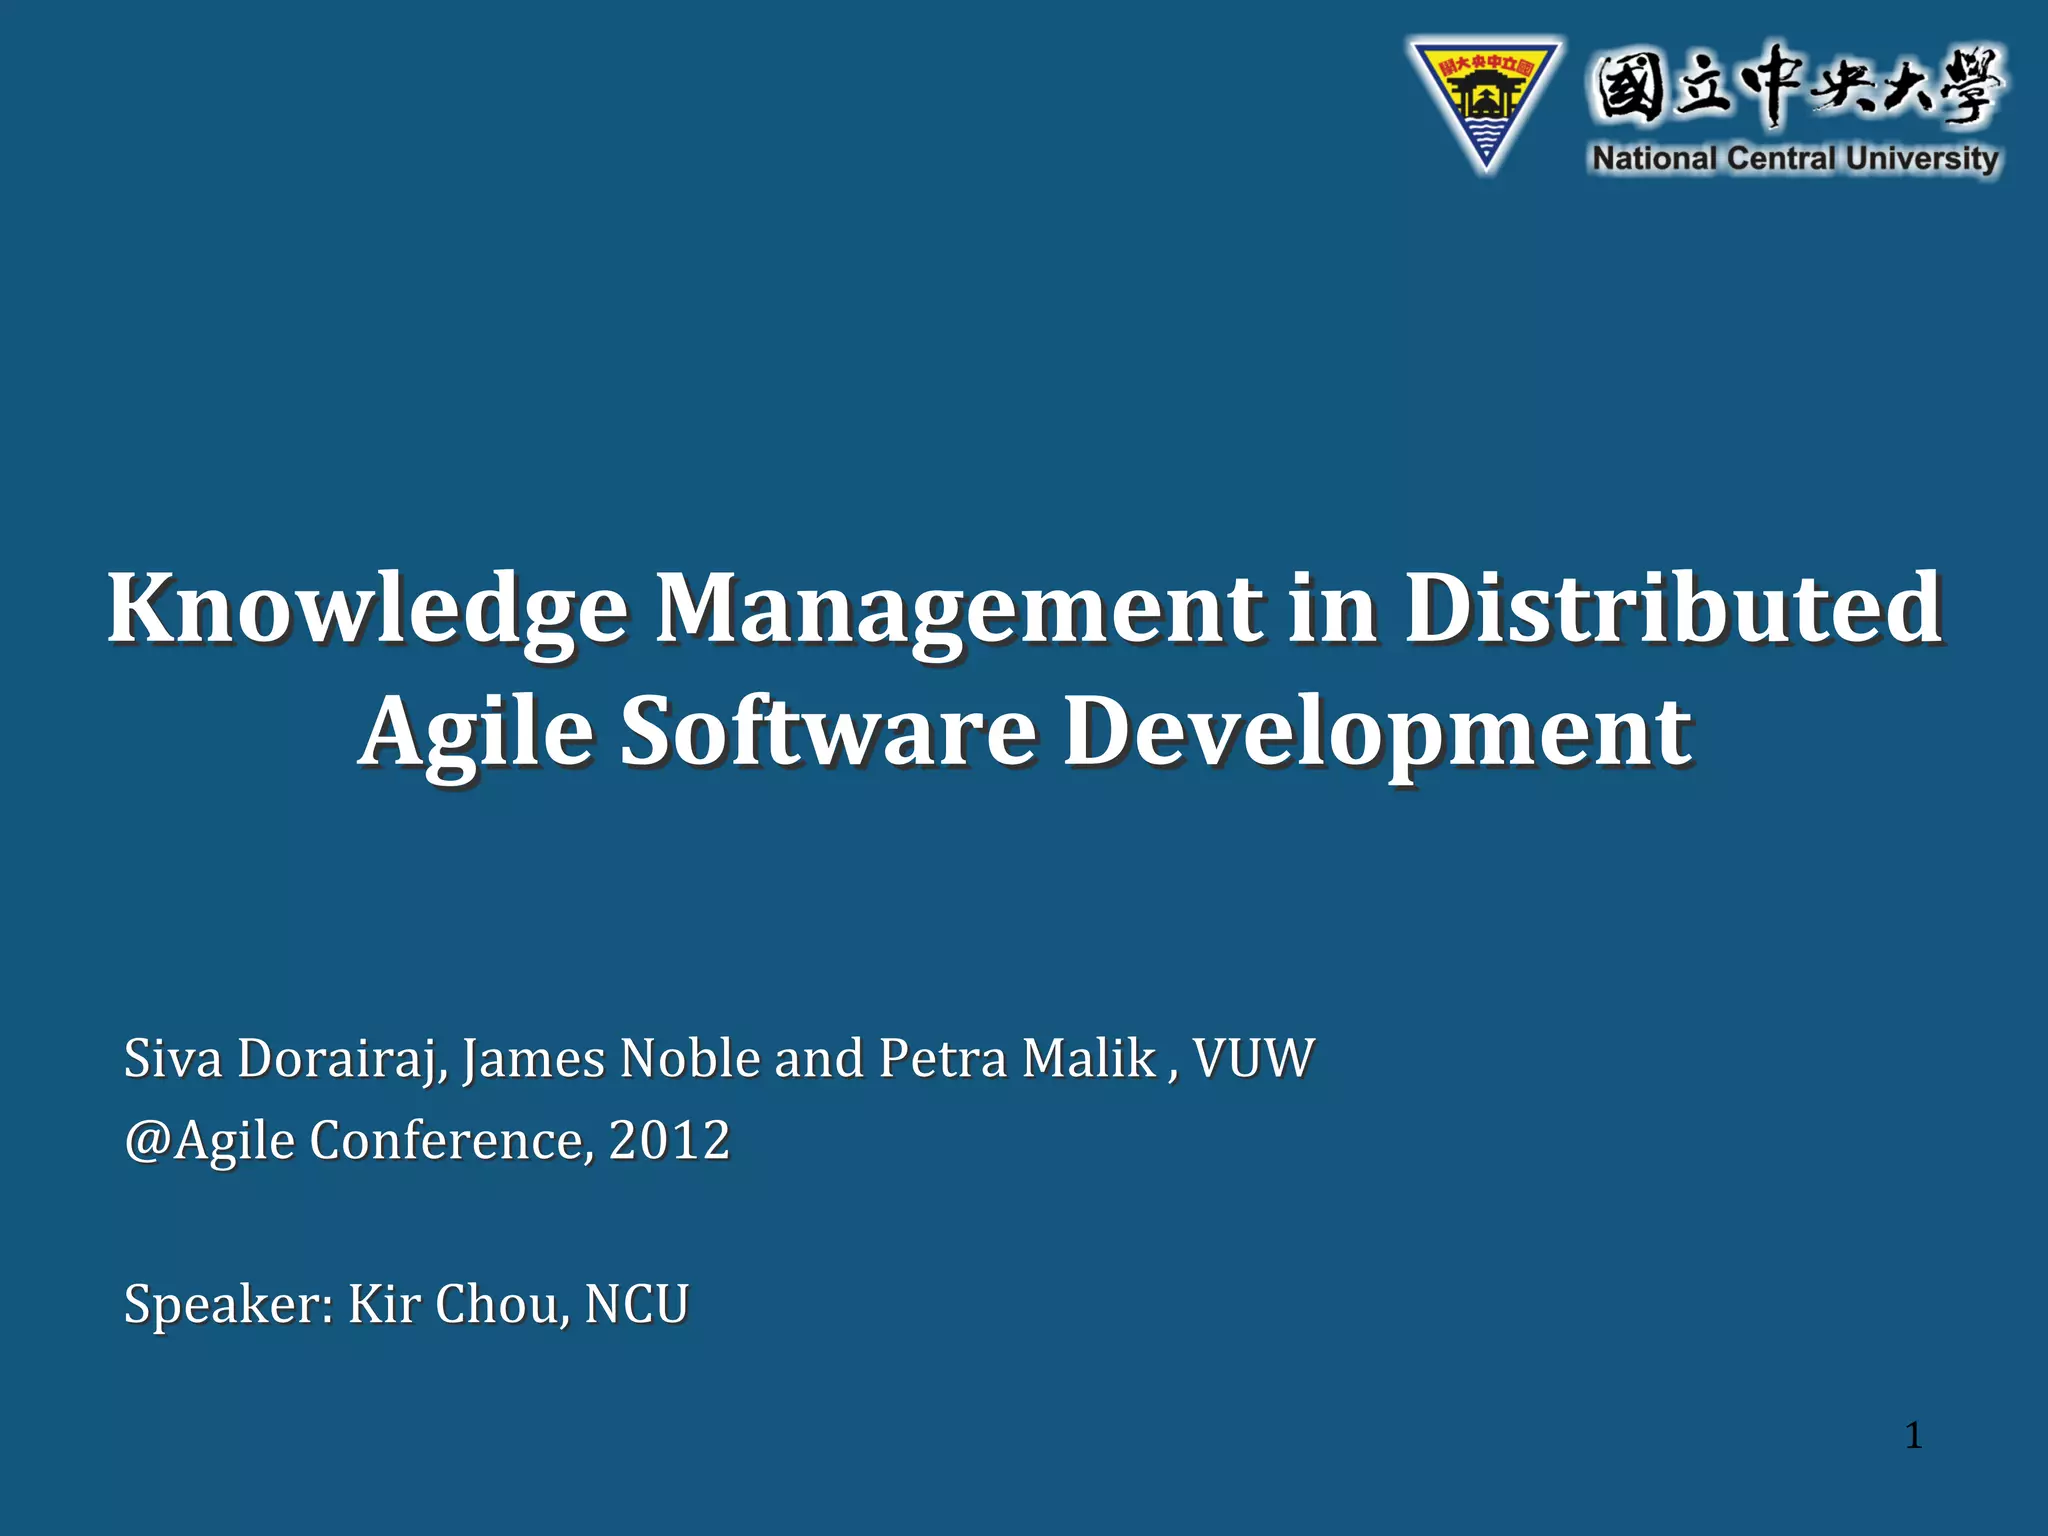
Task: Click the year '2012'
Action: 669,1140
